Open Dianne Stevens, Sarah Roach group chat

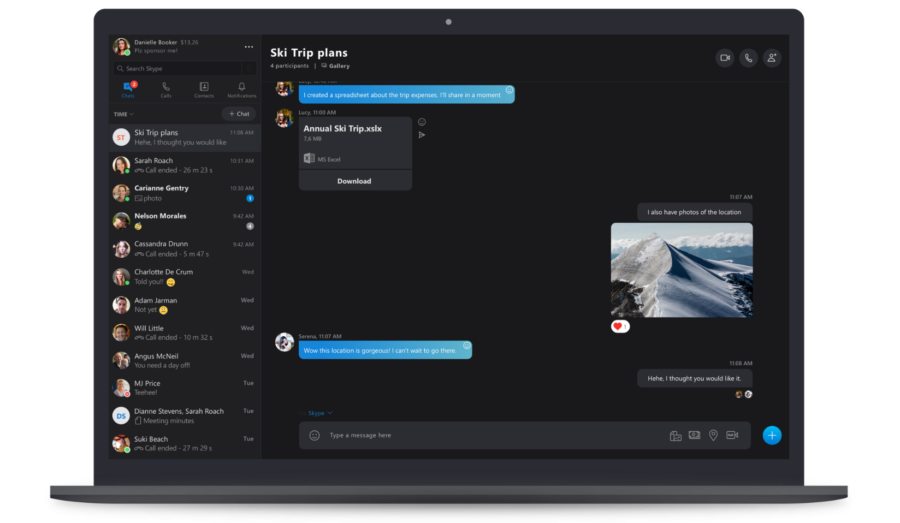point(185,416)
